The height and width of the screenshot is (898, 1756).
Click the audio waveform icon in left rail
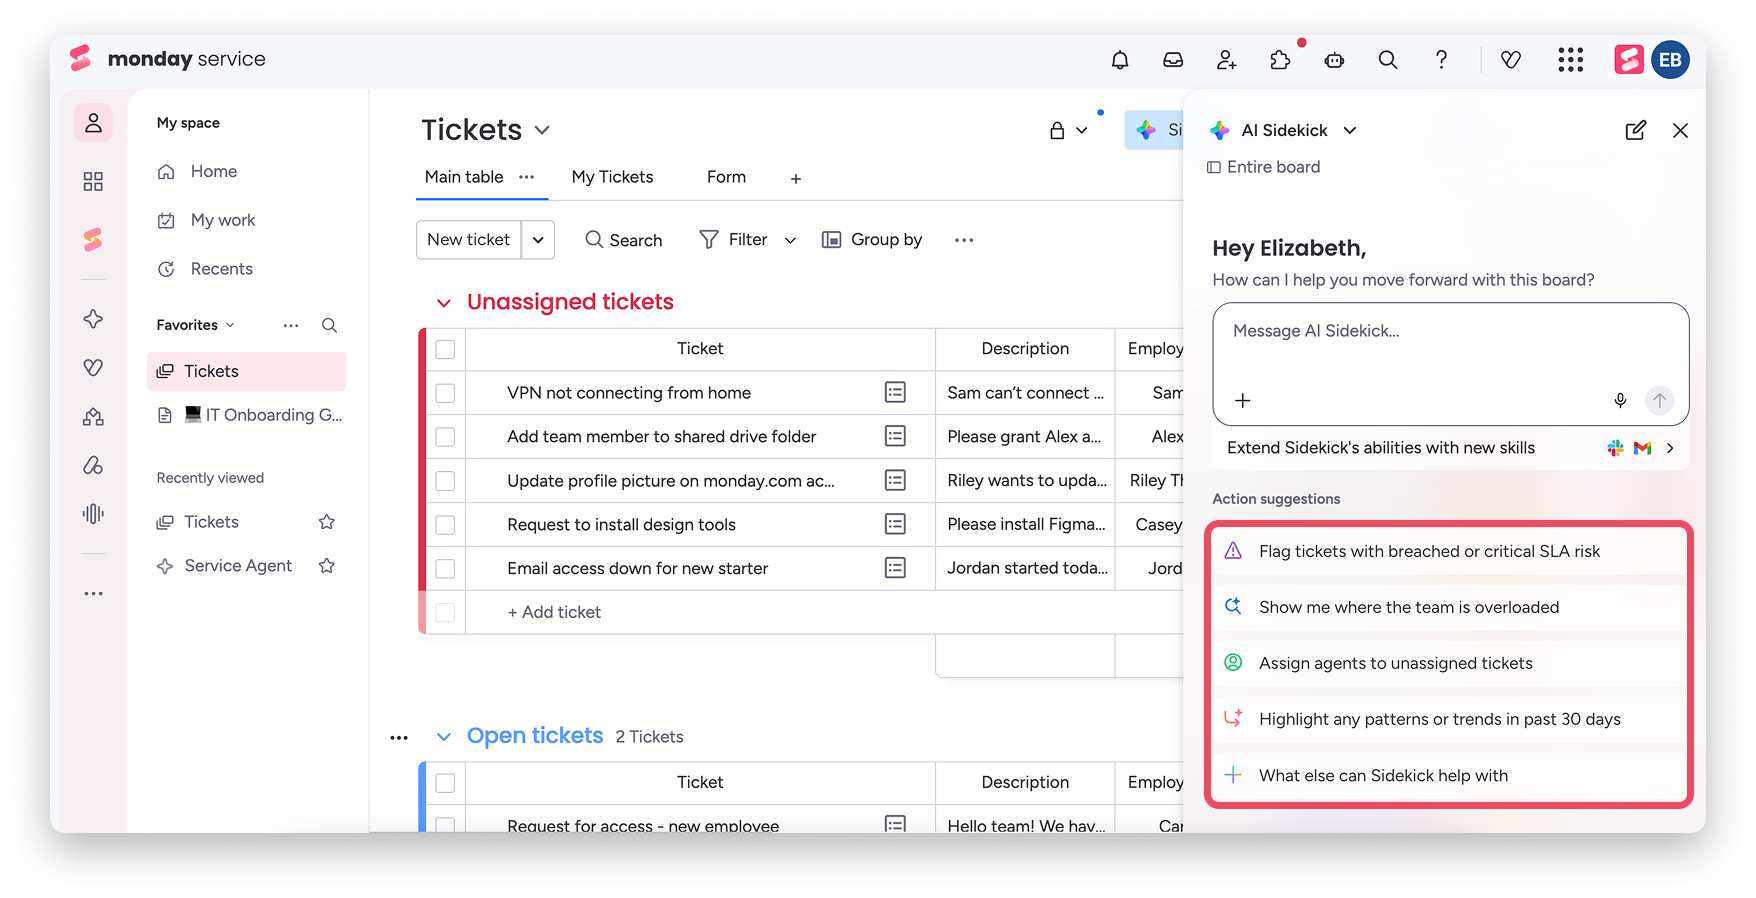pos(93,513)
